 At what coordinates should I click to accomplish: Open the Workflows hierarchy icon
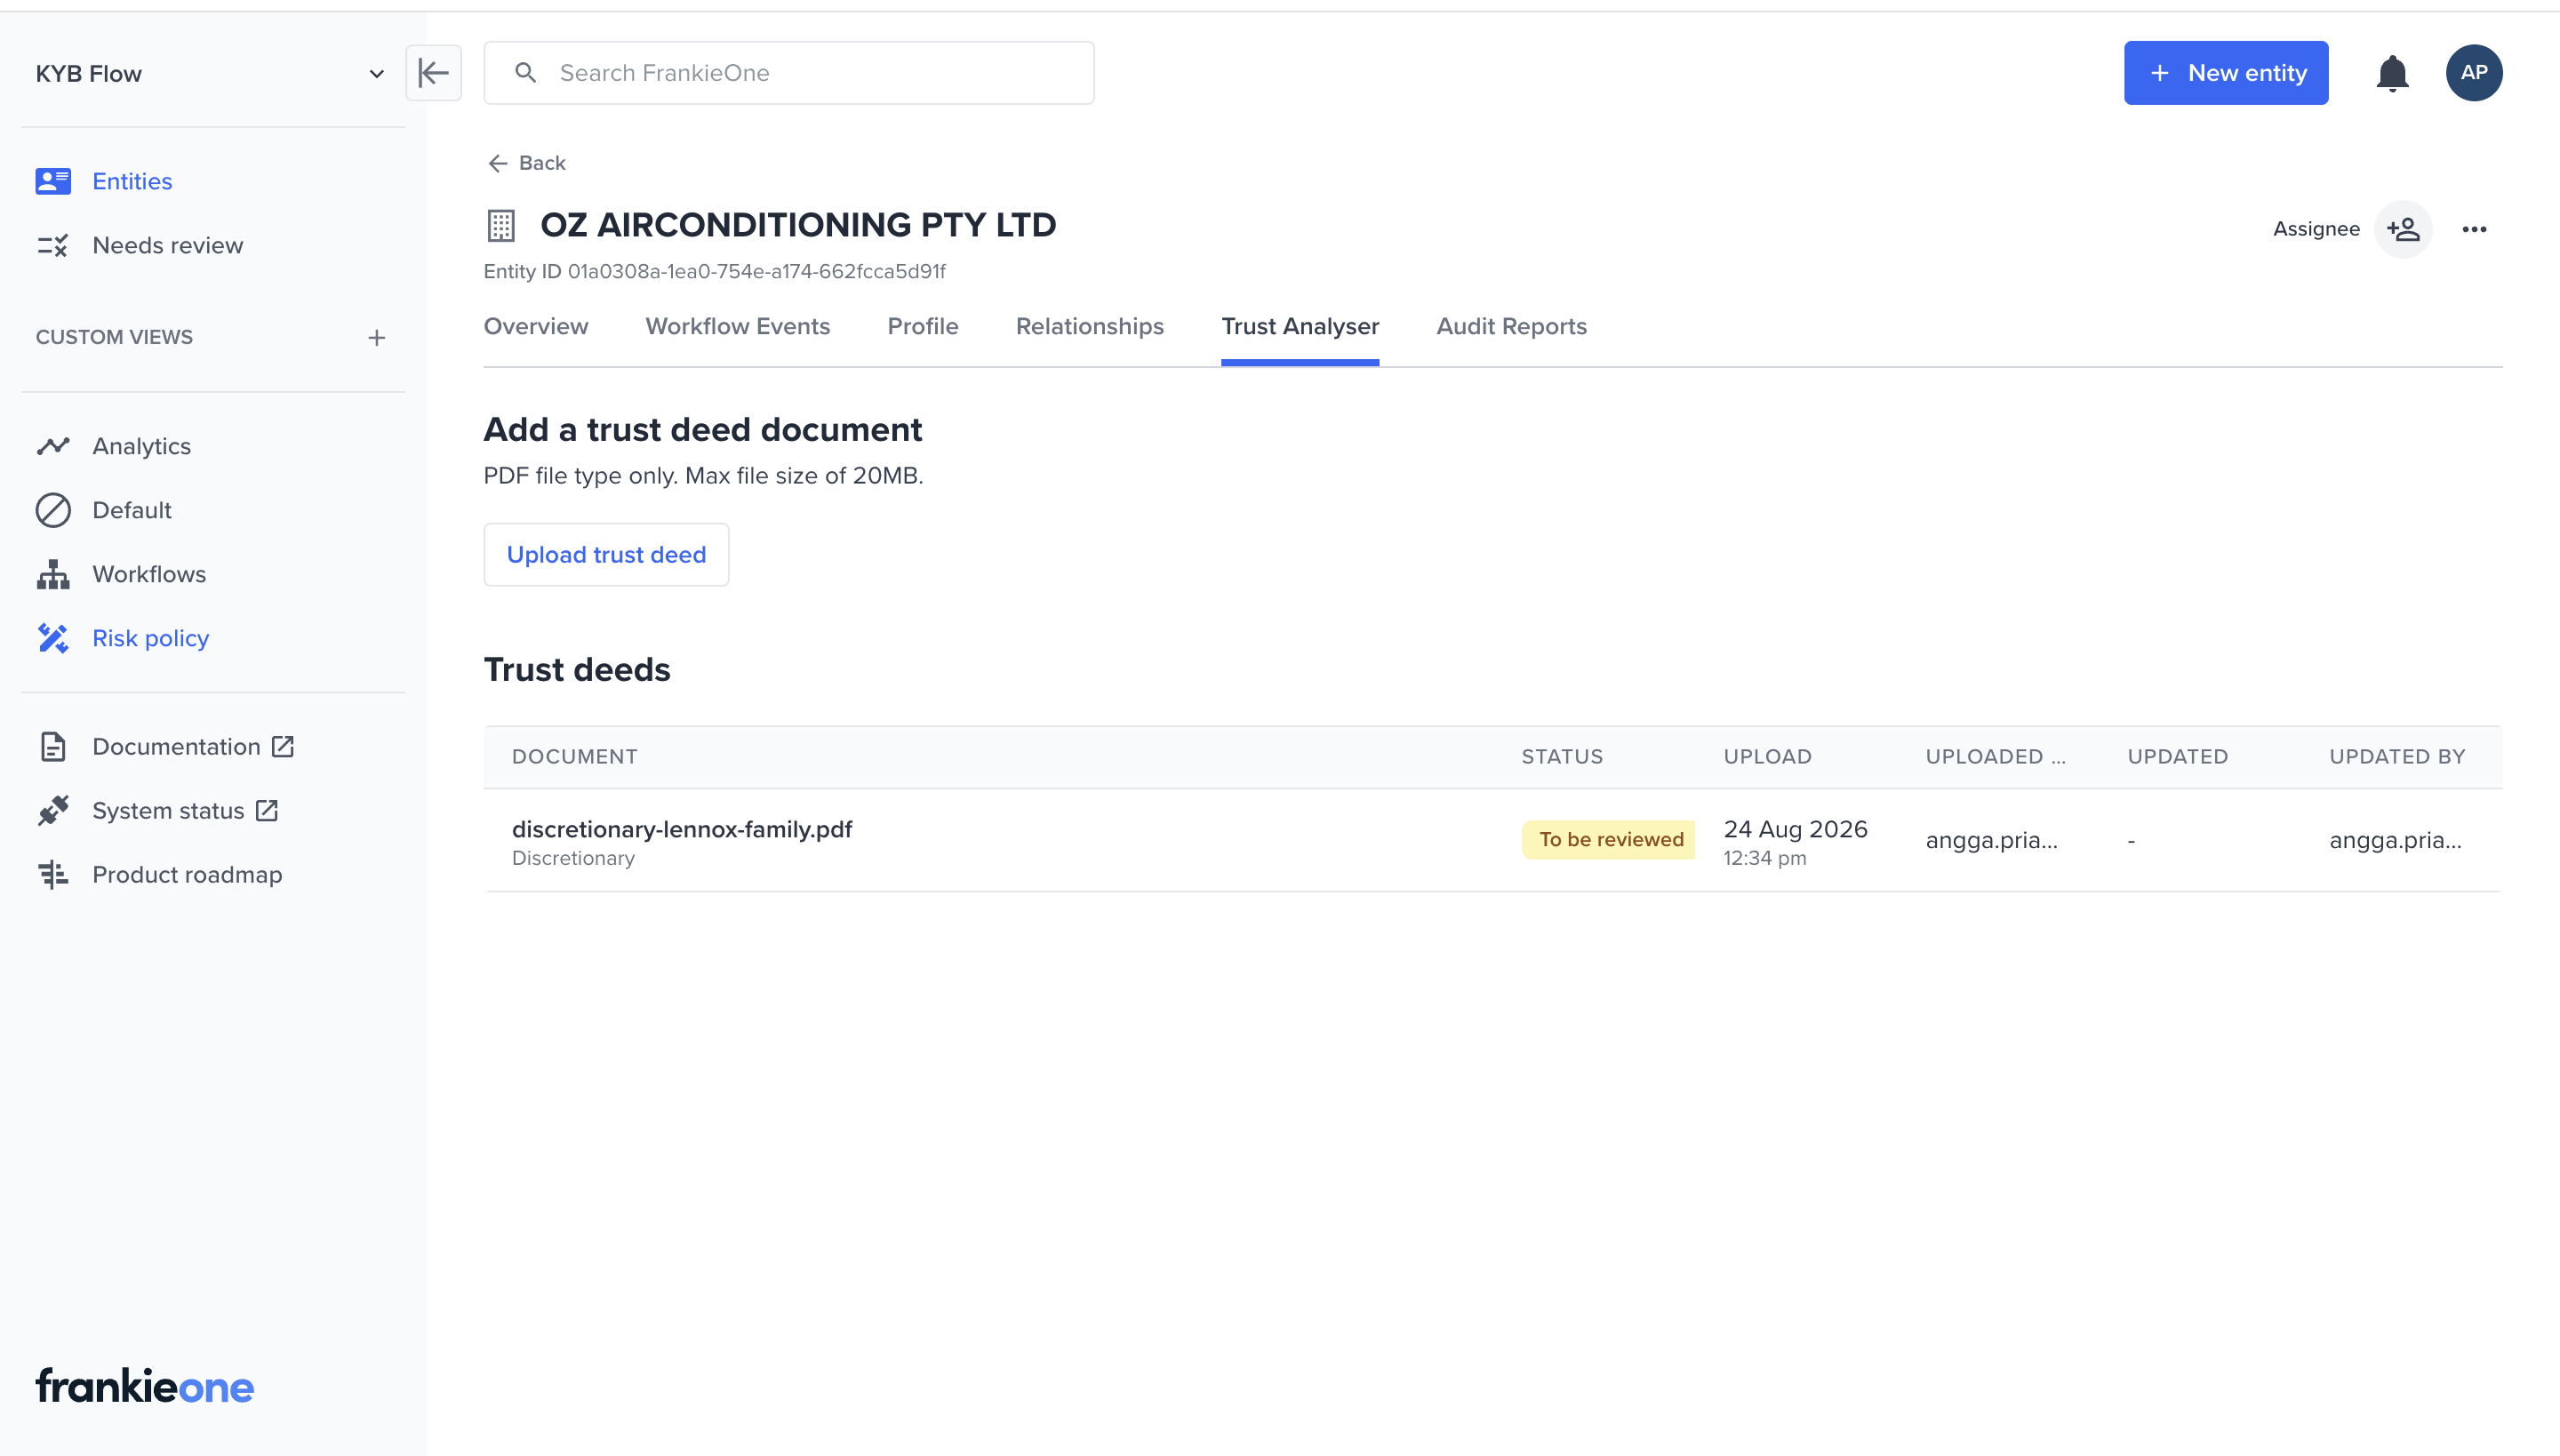pos(53,574)
